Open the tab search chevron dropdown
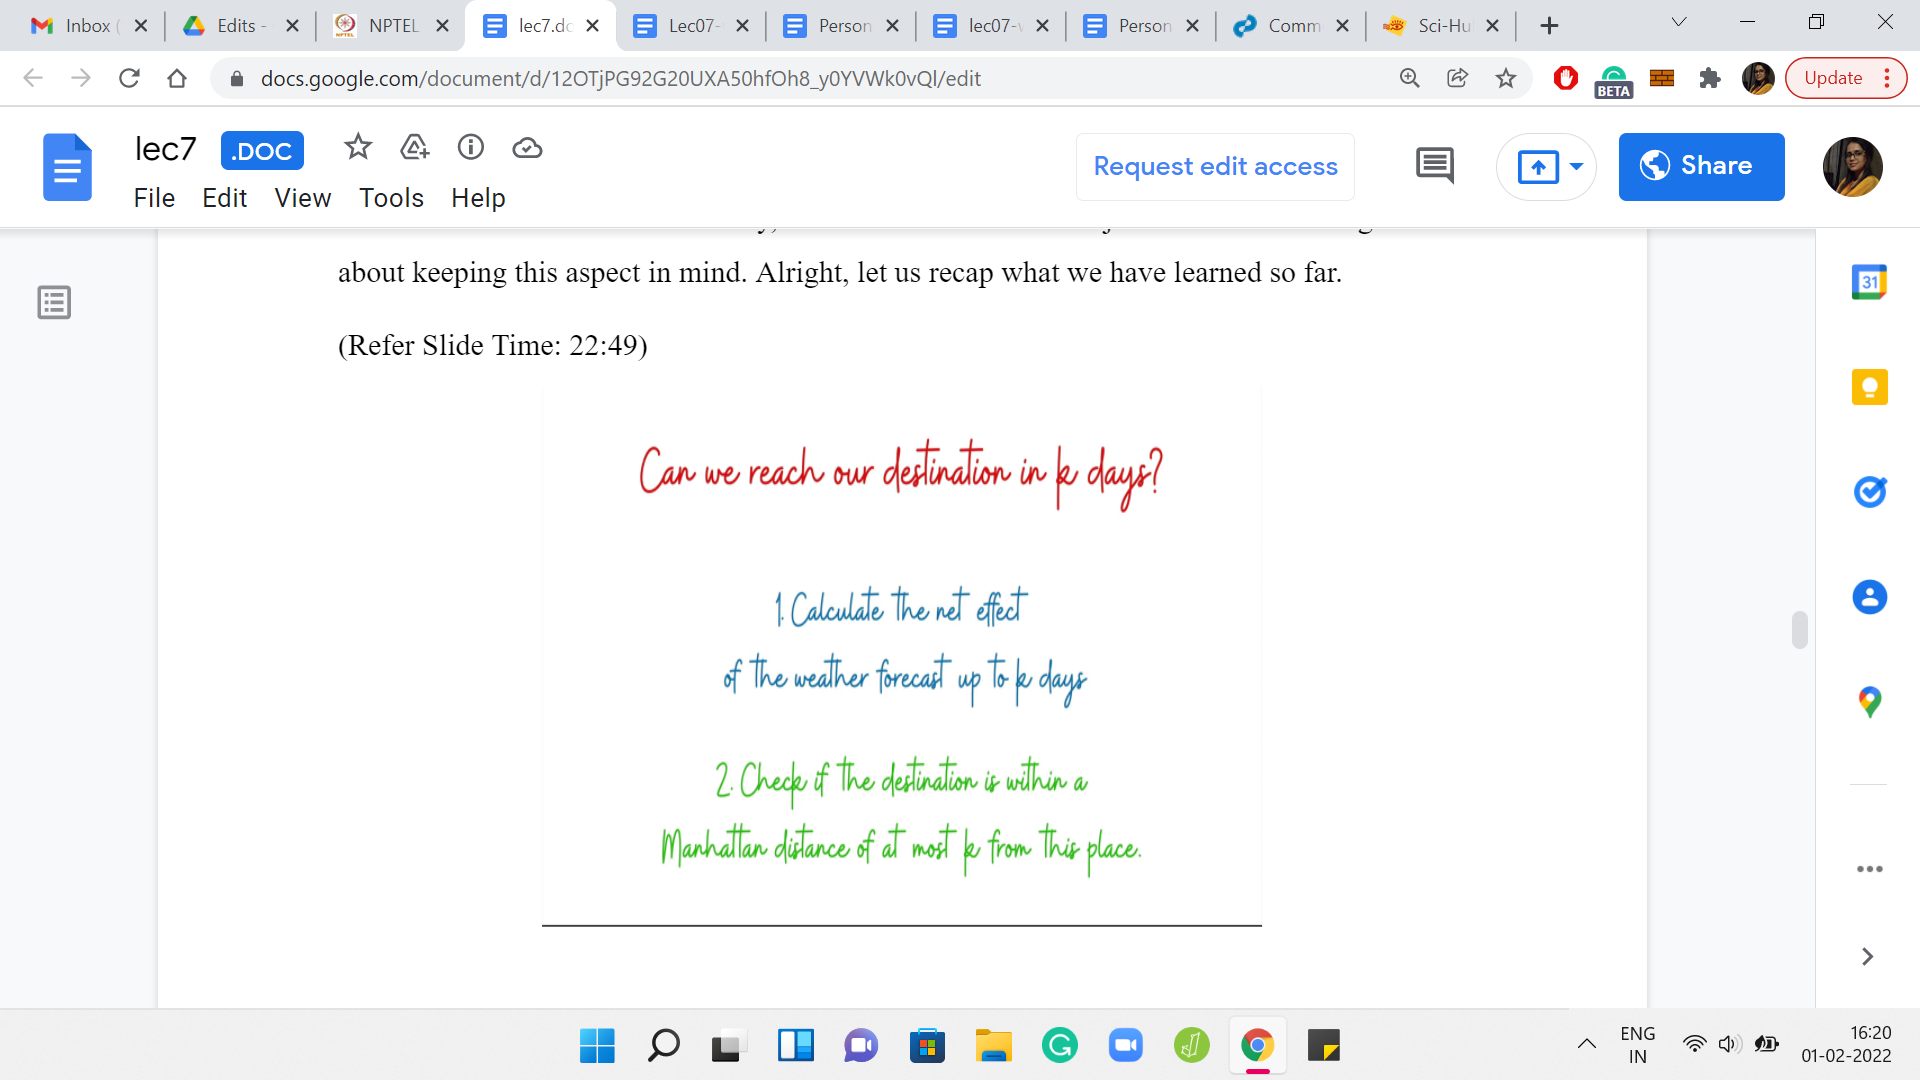 click(1678, 23)
